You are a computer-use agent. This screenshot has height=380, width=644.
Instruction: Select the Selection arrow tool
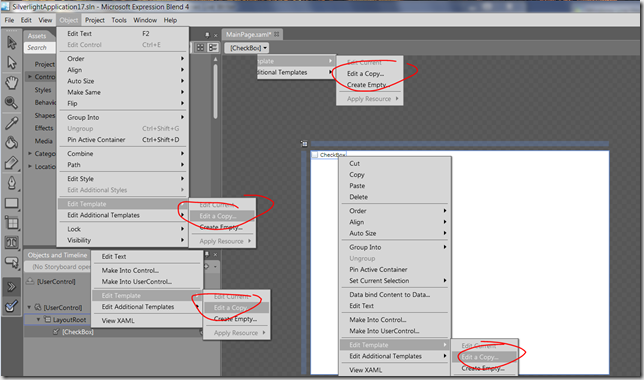(x=12, y=43)
